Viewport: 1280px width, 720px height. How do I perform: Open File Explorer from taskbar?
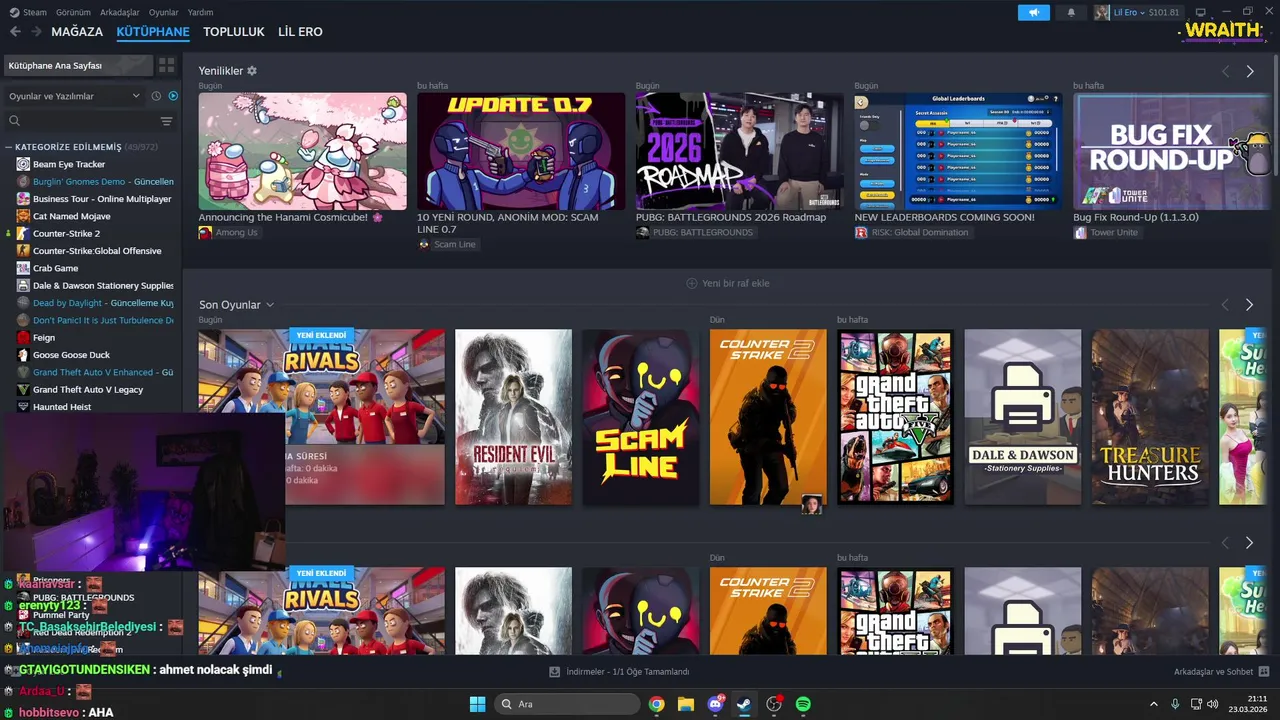[686, 704]
